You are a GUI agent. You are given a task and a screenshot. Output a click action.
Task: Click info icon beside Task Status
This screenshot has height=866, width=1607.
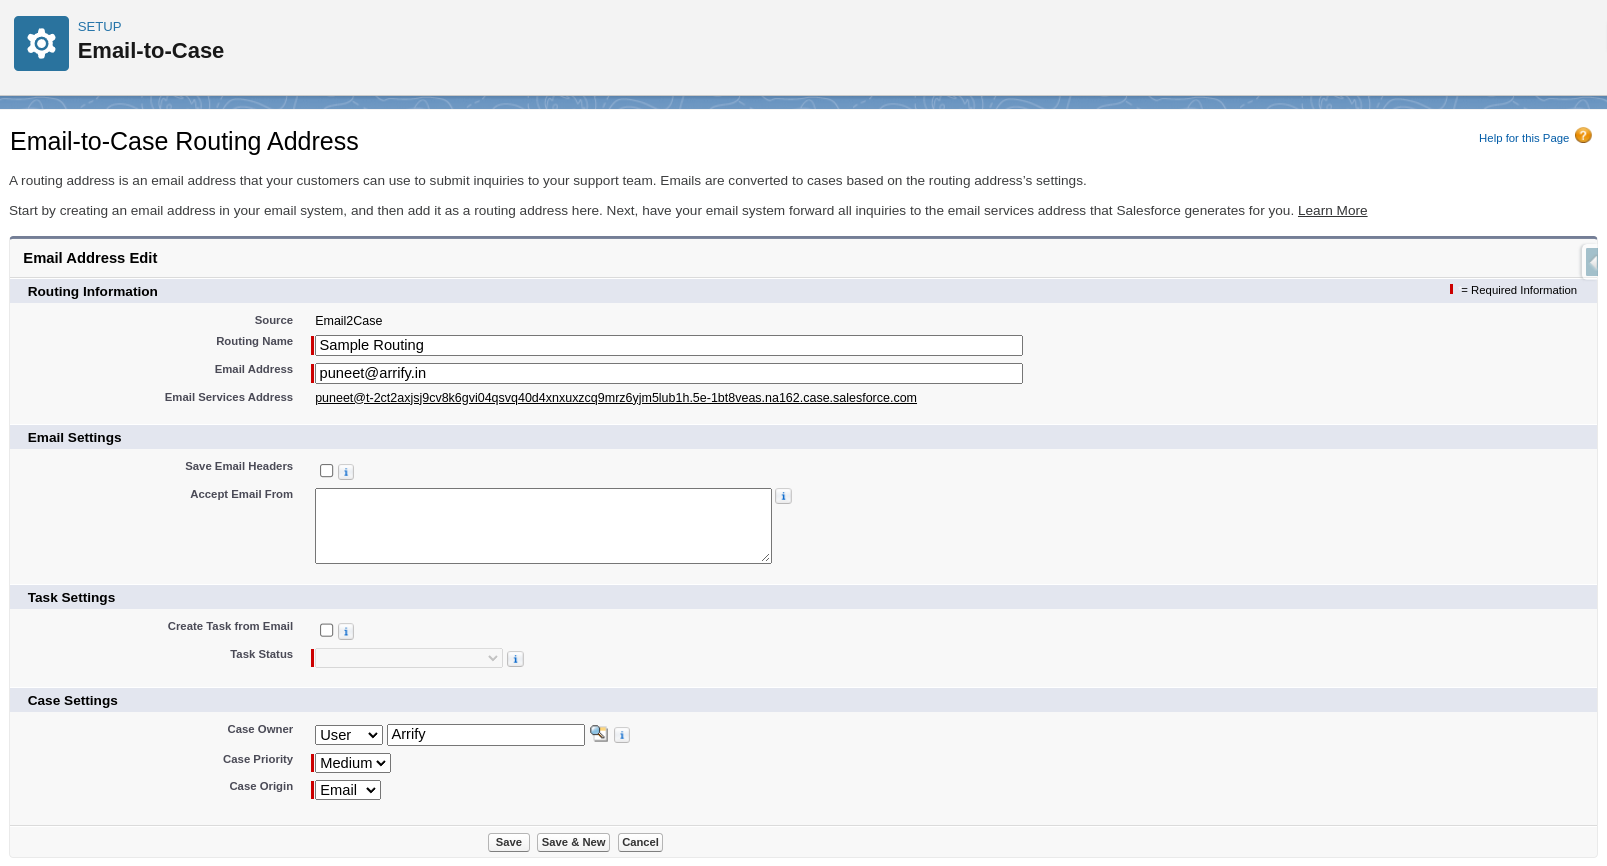(516, 659)
